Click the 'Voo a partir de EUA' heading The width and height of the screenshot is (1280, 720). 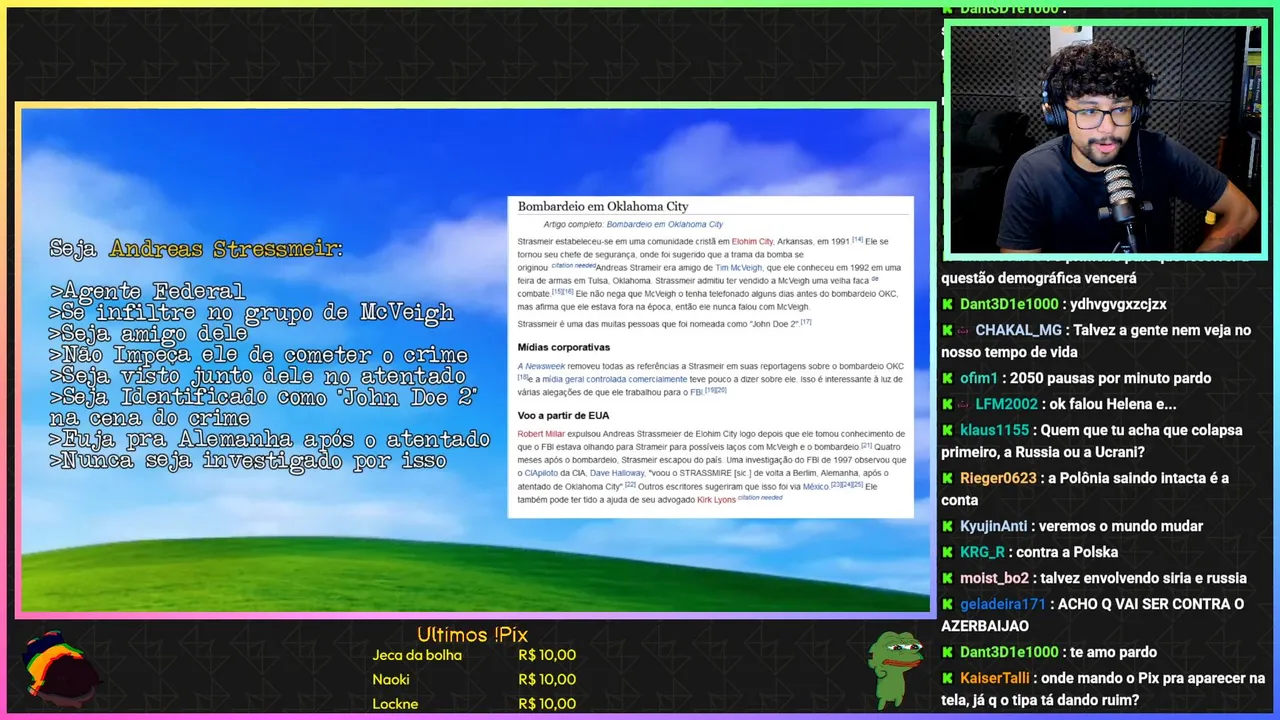[563, 415]
